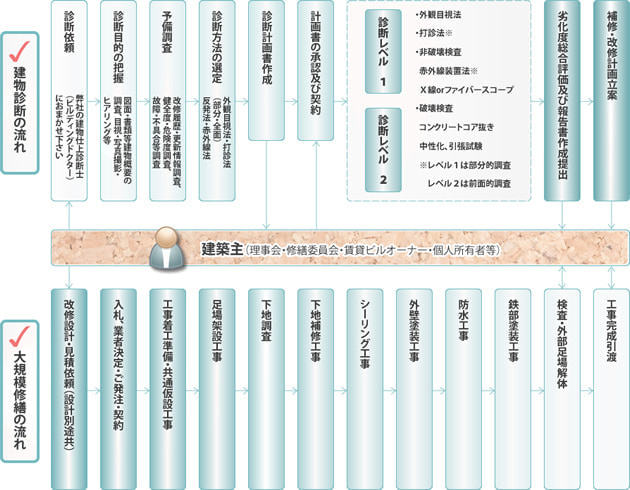Select the 下地調査 step

(266, 389)
